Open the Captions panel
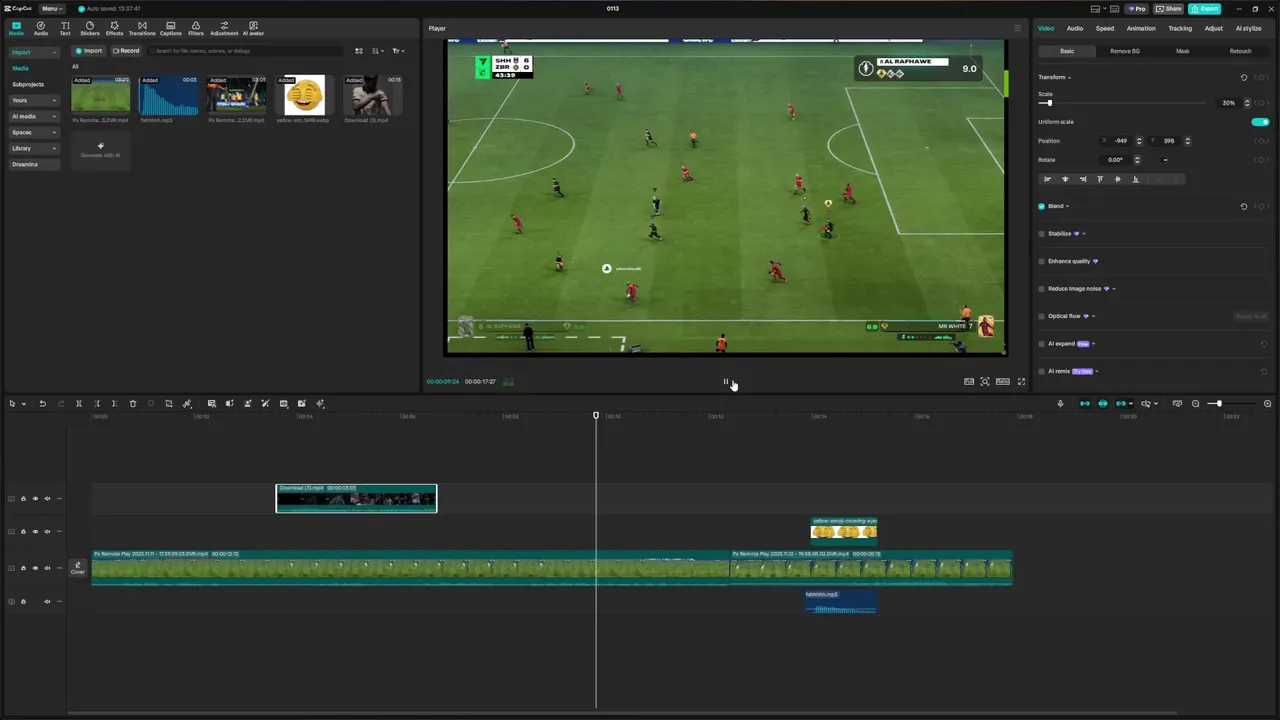Image resolution: width=1280 pixels, height=720 pixels. coord(171,28)
